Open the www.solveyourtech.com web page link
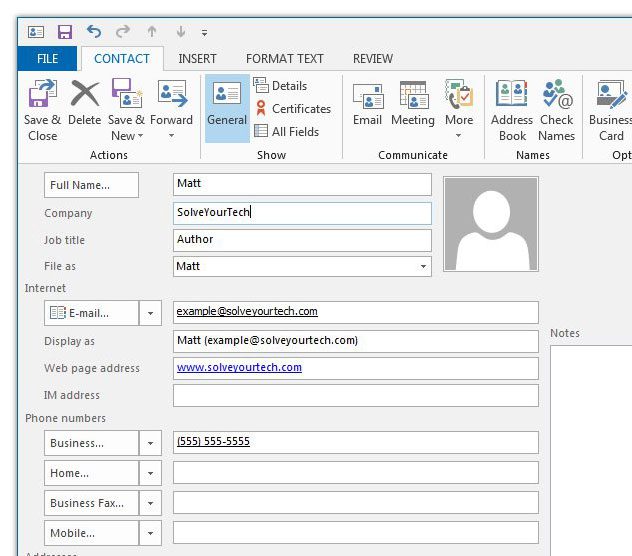This screenshot has height=556, width=632. [x=239, y=368]
